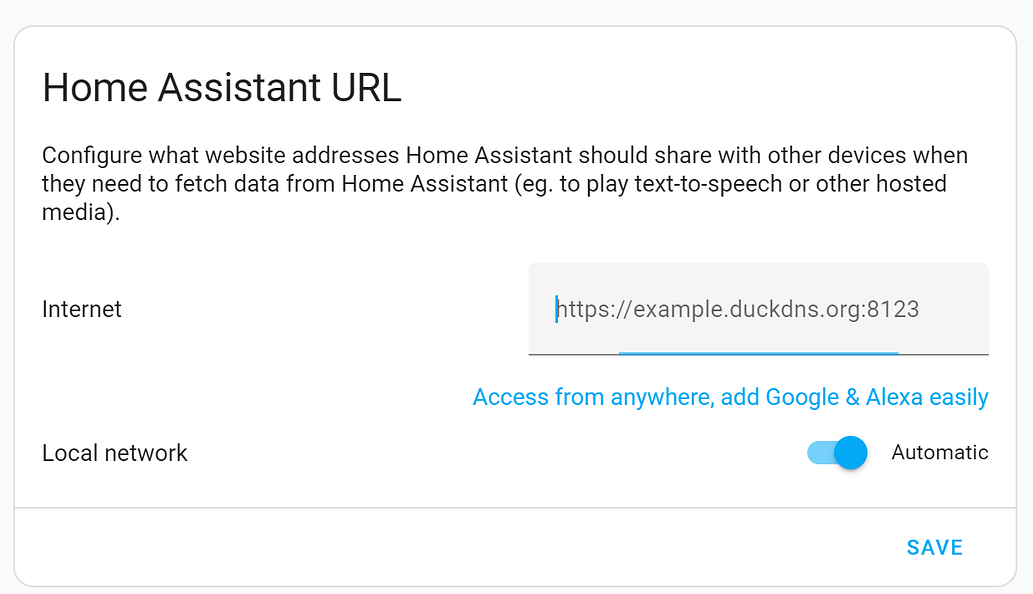Image resolution: width=1033 pixels, height=594 pixels.
Task: Select the example.duckdns.org placeholder field
Action: [x=757, y=309]
